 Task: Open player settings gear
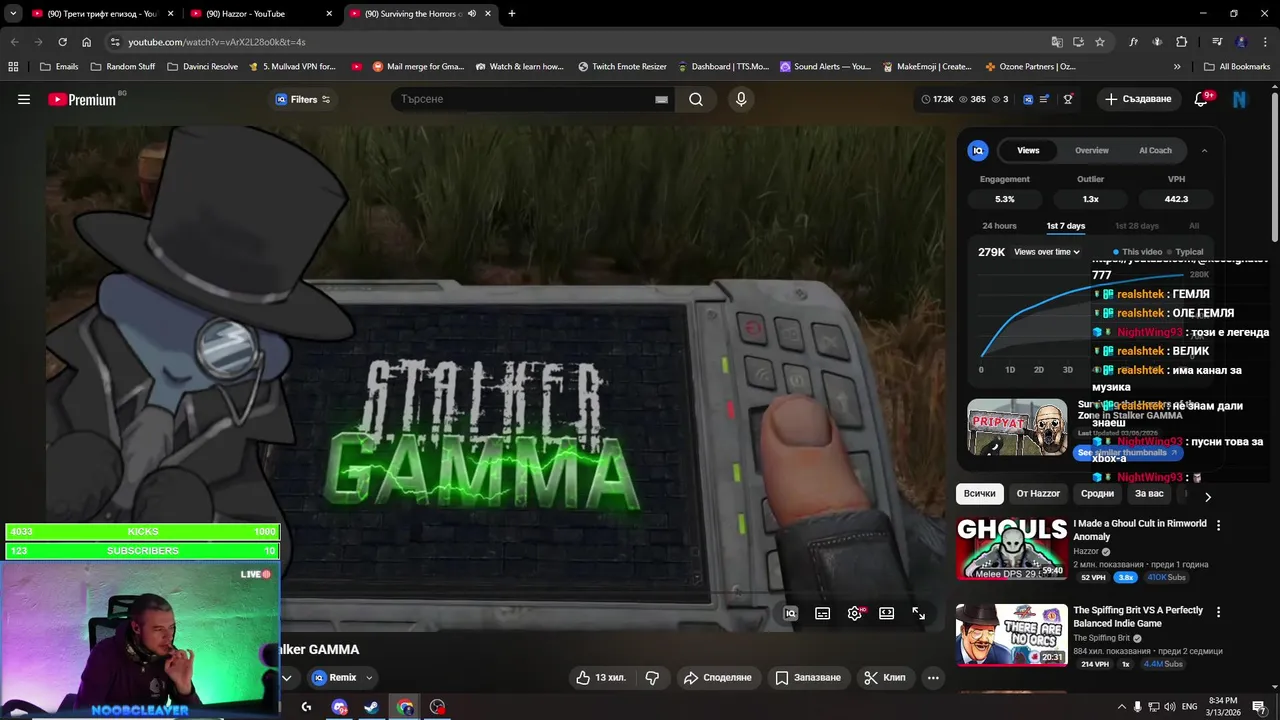pyautogui.click(x=855, y=613)
